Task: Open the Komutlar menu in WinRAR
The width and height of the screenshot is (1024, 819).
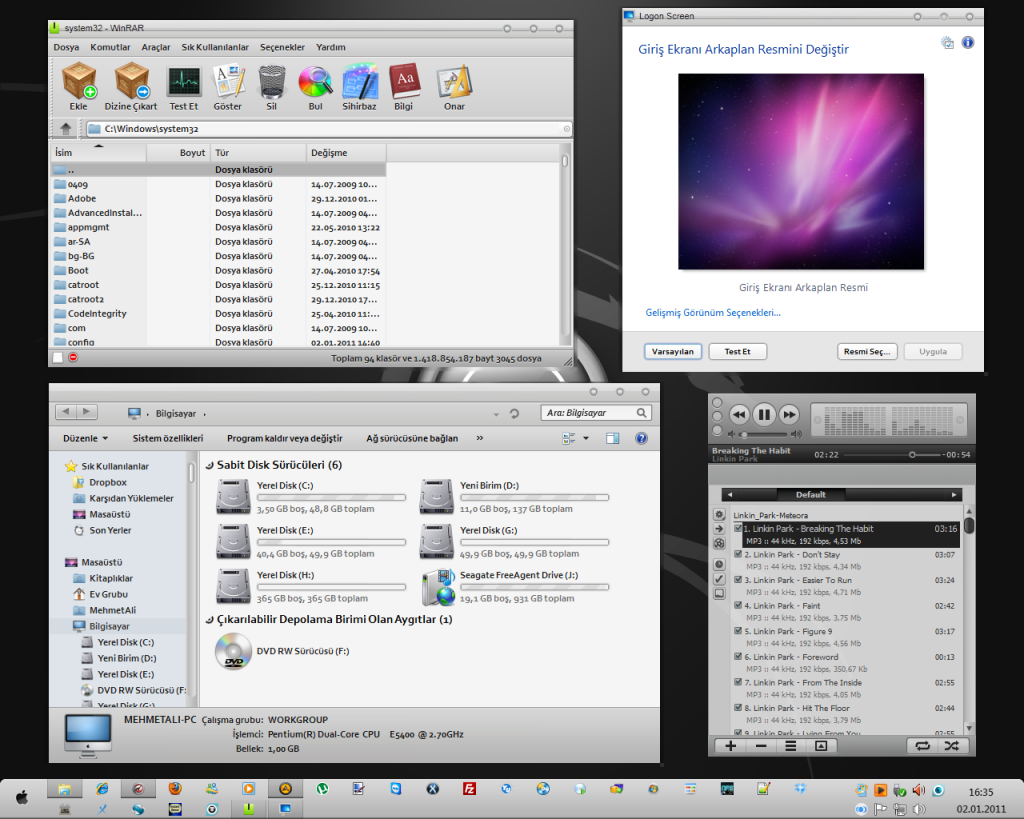Action: (110, 47)
